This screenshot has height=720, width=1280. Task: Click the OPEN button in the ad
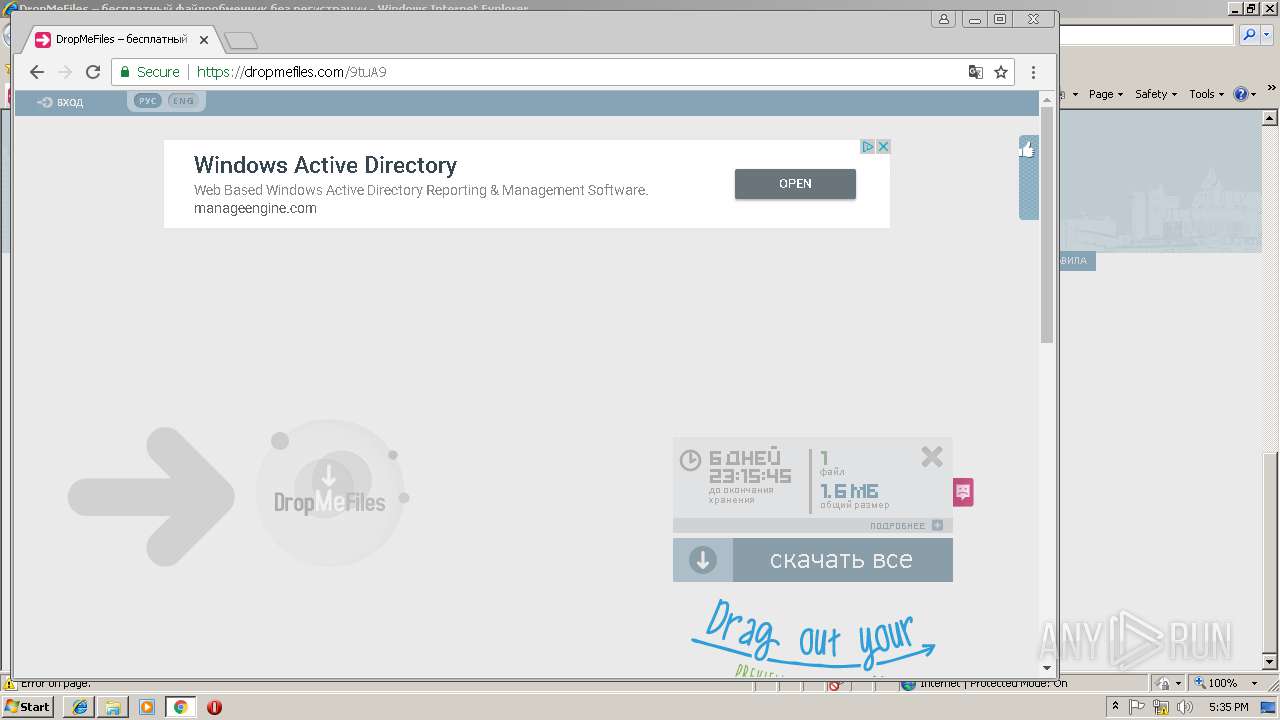pos(795,183)
